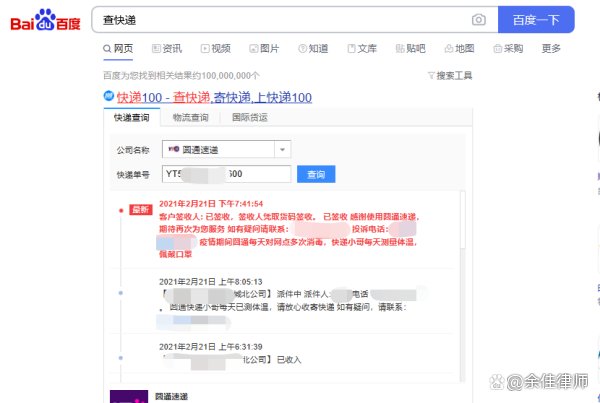Focus the 快递单号 input field

(x=227, y=174)
